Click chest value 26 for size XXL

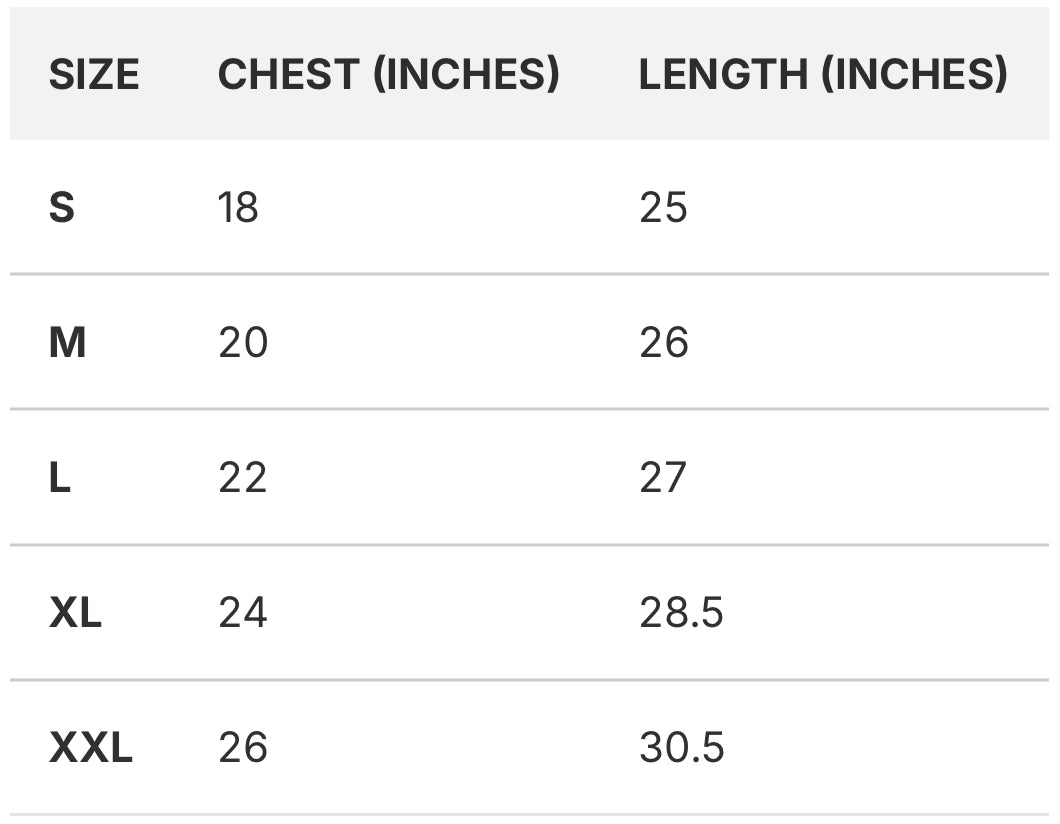coord(243,748)
